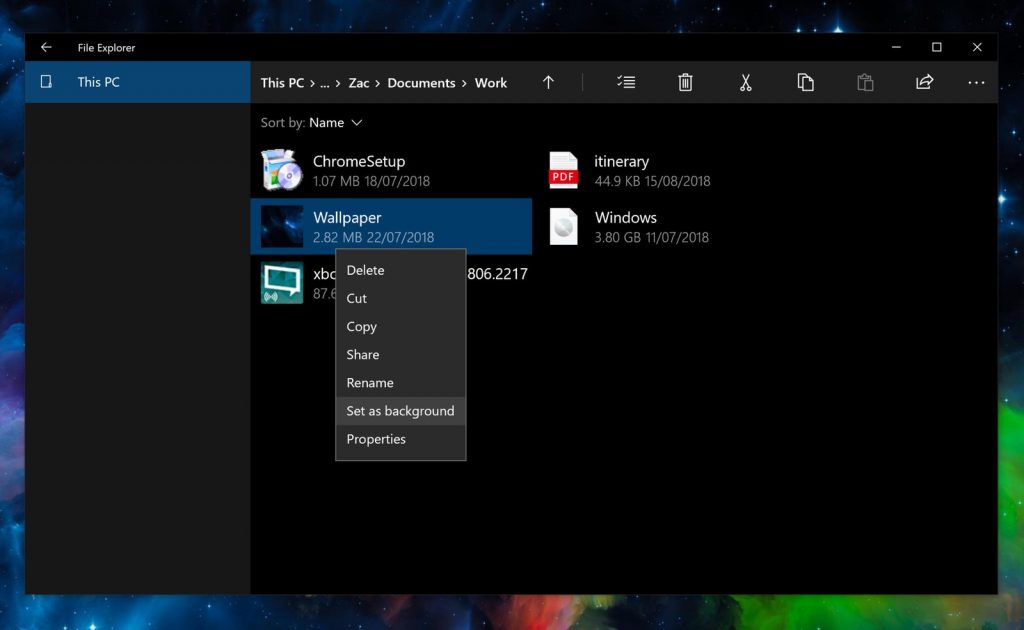Image resolution: width=1024 pixels, height=630 pixels.
Task: Open the see-more options menu
Action: click(x=976, y=82)
